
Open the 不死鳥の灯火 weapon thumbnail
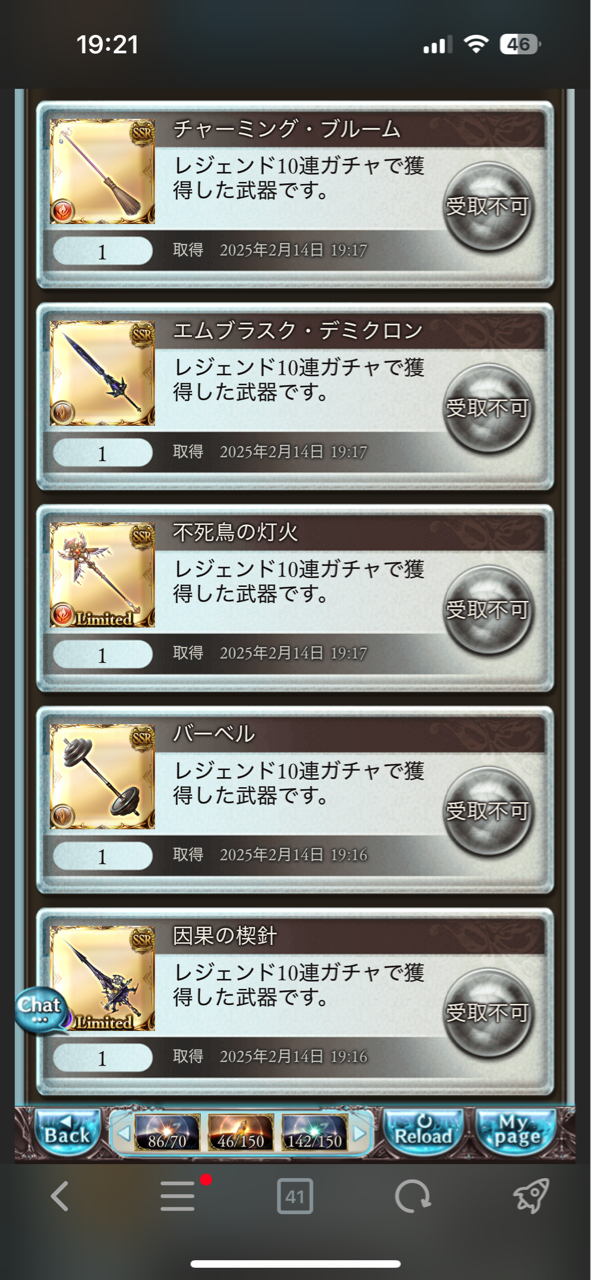[x=102, y=575]
